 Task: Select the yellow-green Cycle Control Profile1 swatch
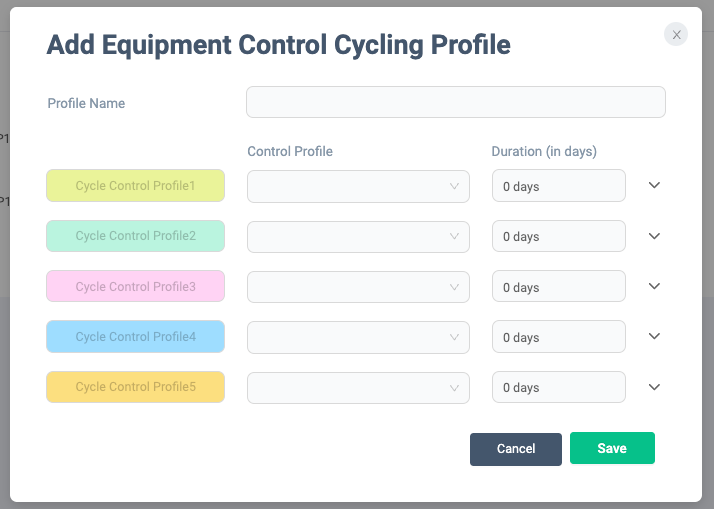[x=136, y=185]
